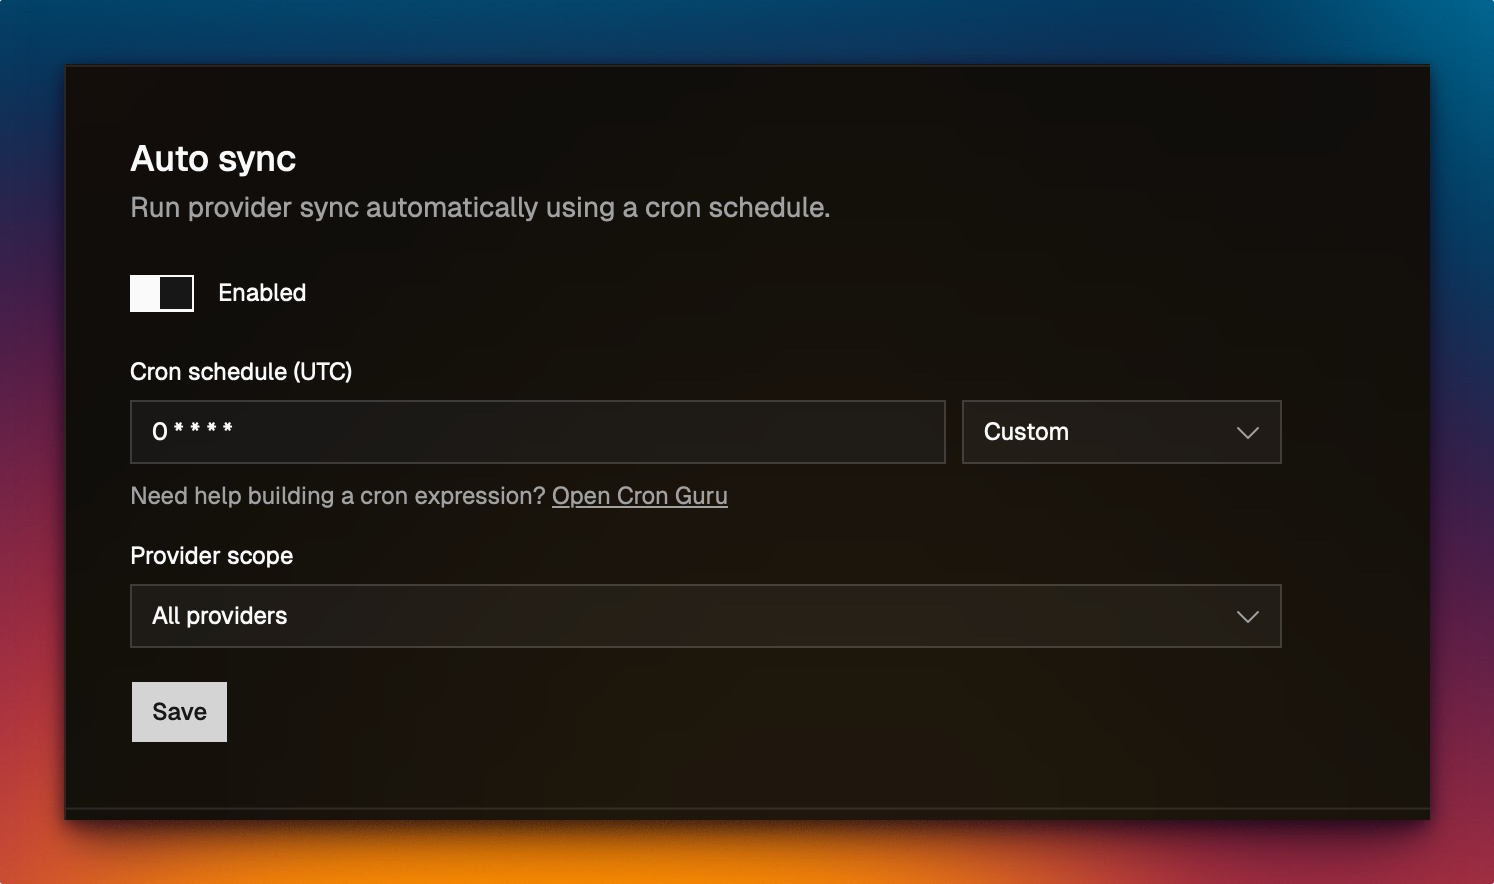
Task: Toggle the Auto sync Enabled switch
Action: click(162, 293)
